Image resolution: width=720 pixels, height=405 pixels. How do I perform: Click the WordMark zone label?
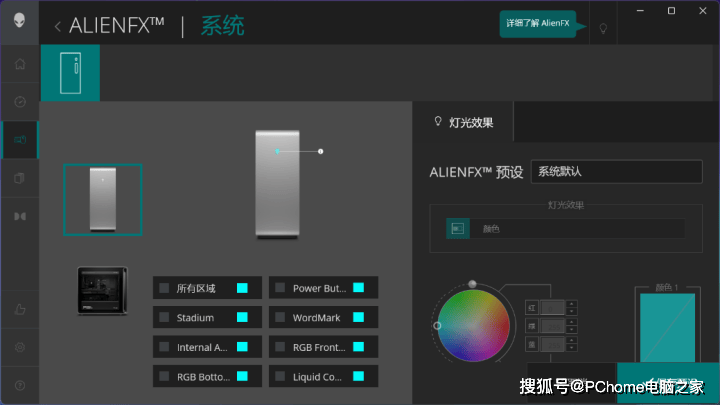tap(316, 318)
